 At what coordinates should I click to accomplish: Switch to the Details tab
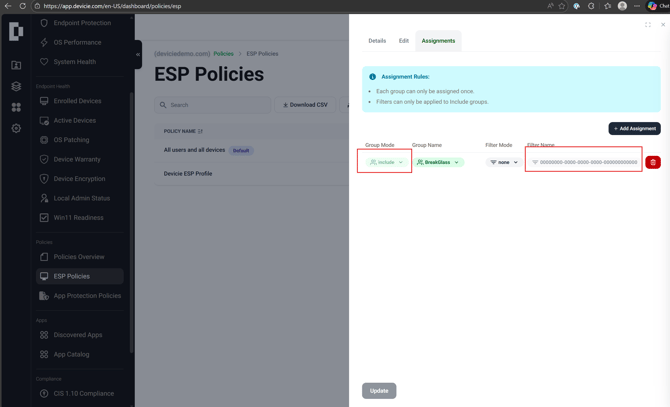pos(377,41)
